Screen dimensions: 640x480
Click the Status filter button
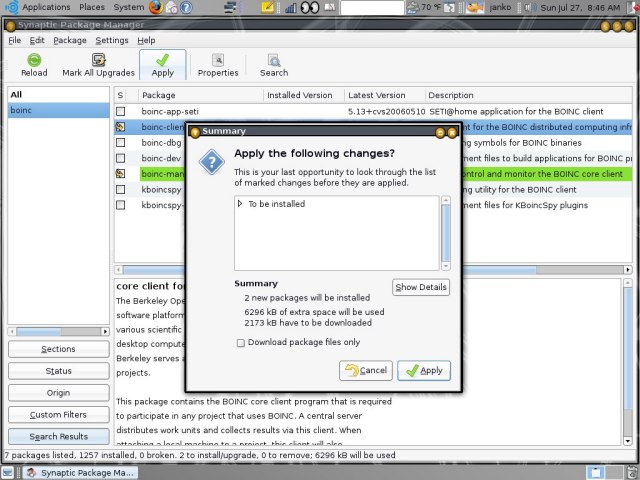coord(58,371)
